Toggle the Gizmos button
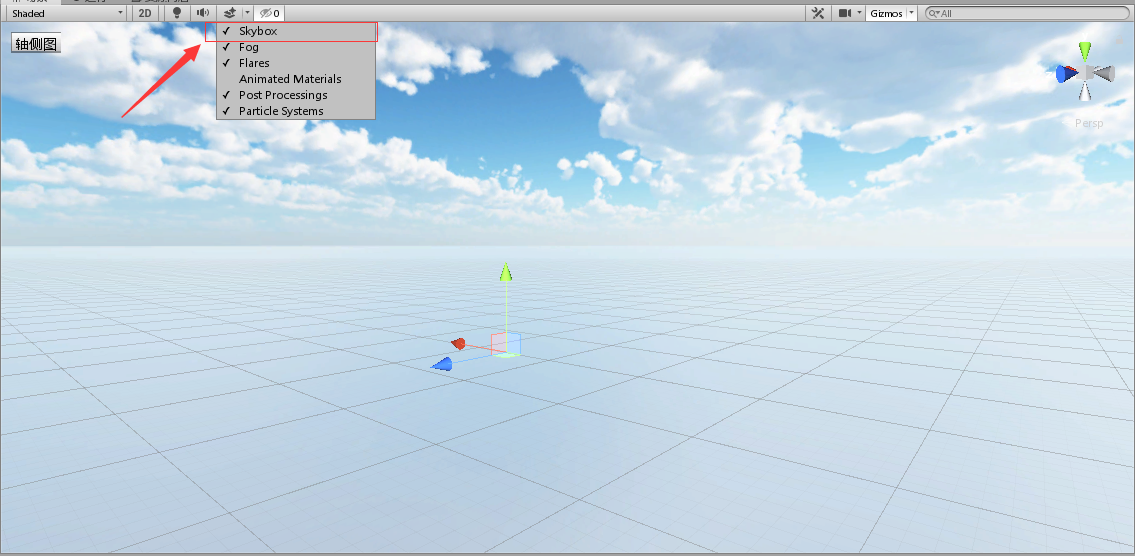 [x=886, y=13]
